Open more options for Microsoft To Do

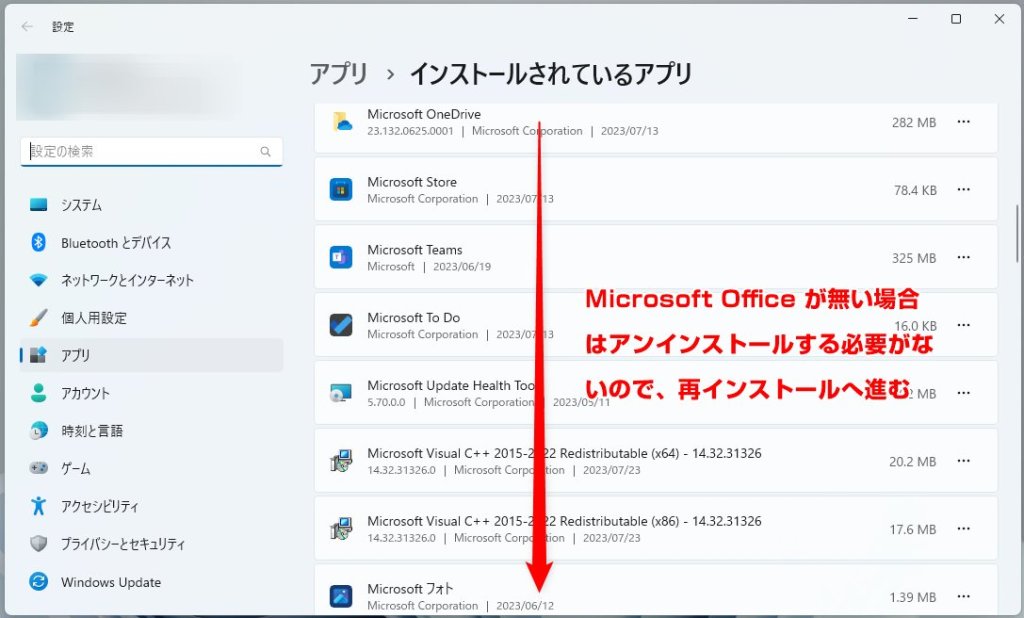(963, 325)
